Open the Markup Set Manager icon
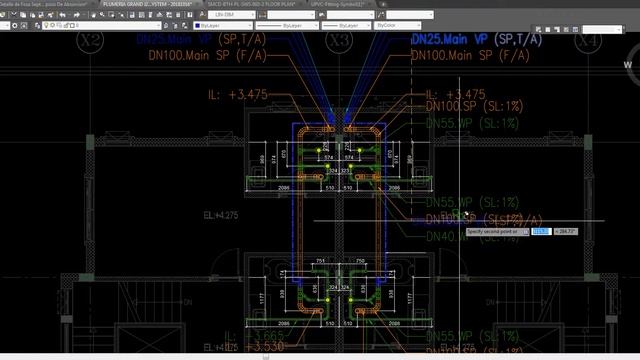 coord(169,15)
